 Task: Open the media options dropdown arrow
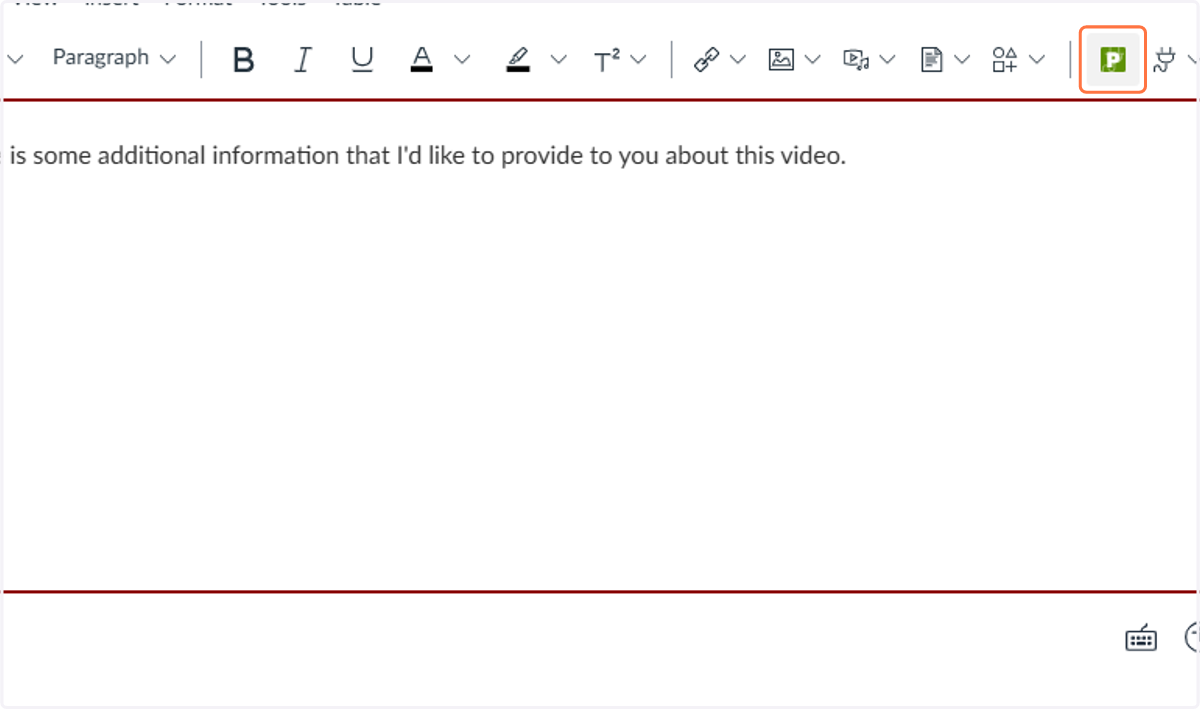887,60
